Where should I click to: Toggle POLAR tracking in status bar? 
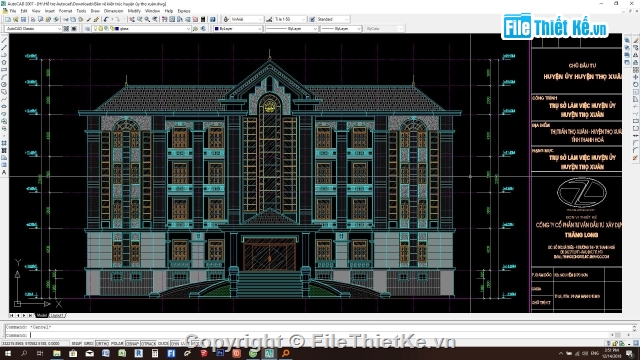117,344
